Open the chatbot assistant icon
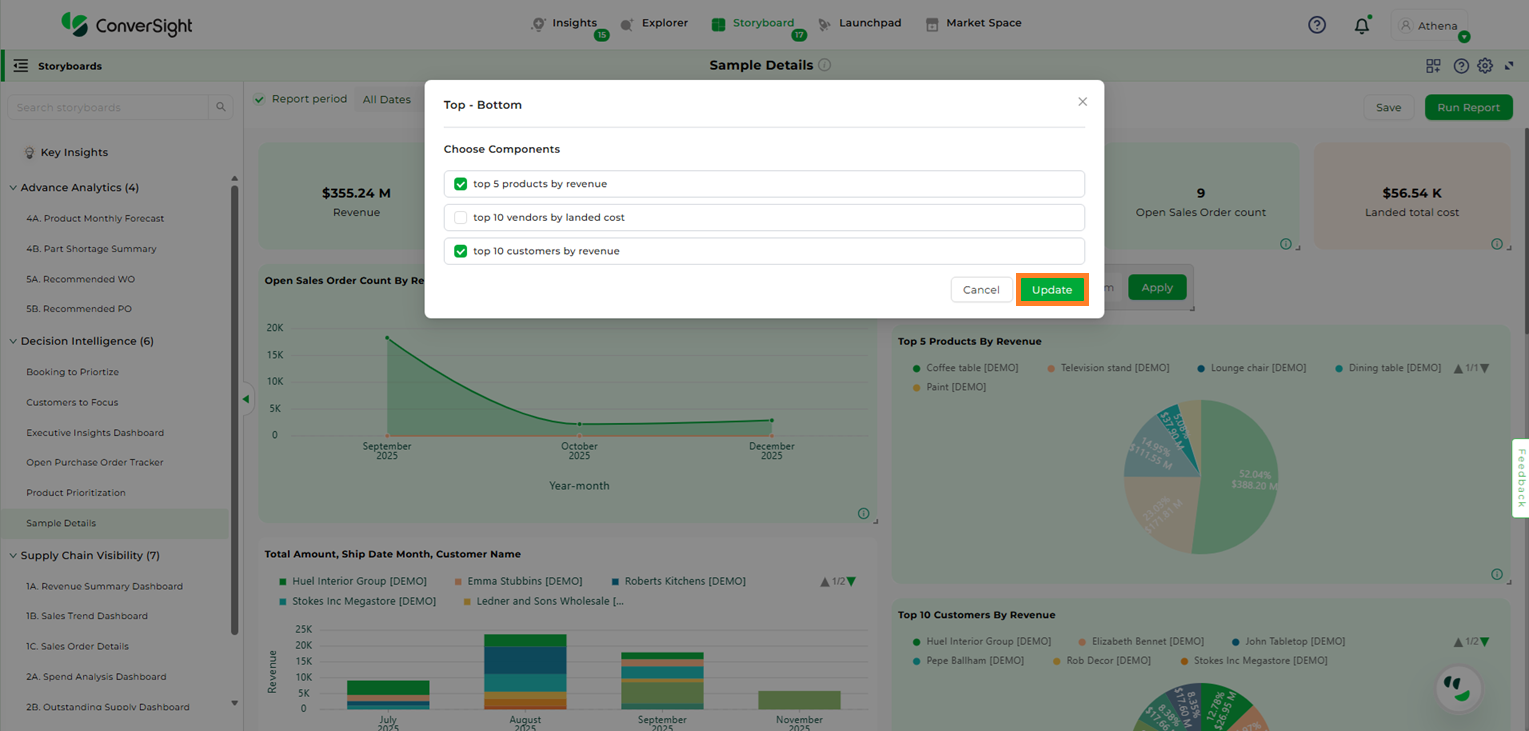 (1458, 687)
